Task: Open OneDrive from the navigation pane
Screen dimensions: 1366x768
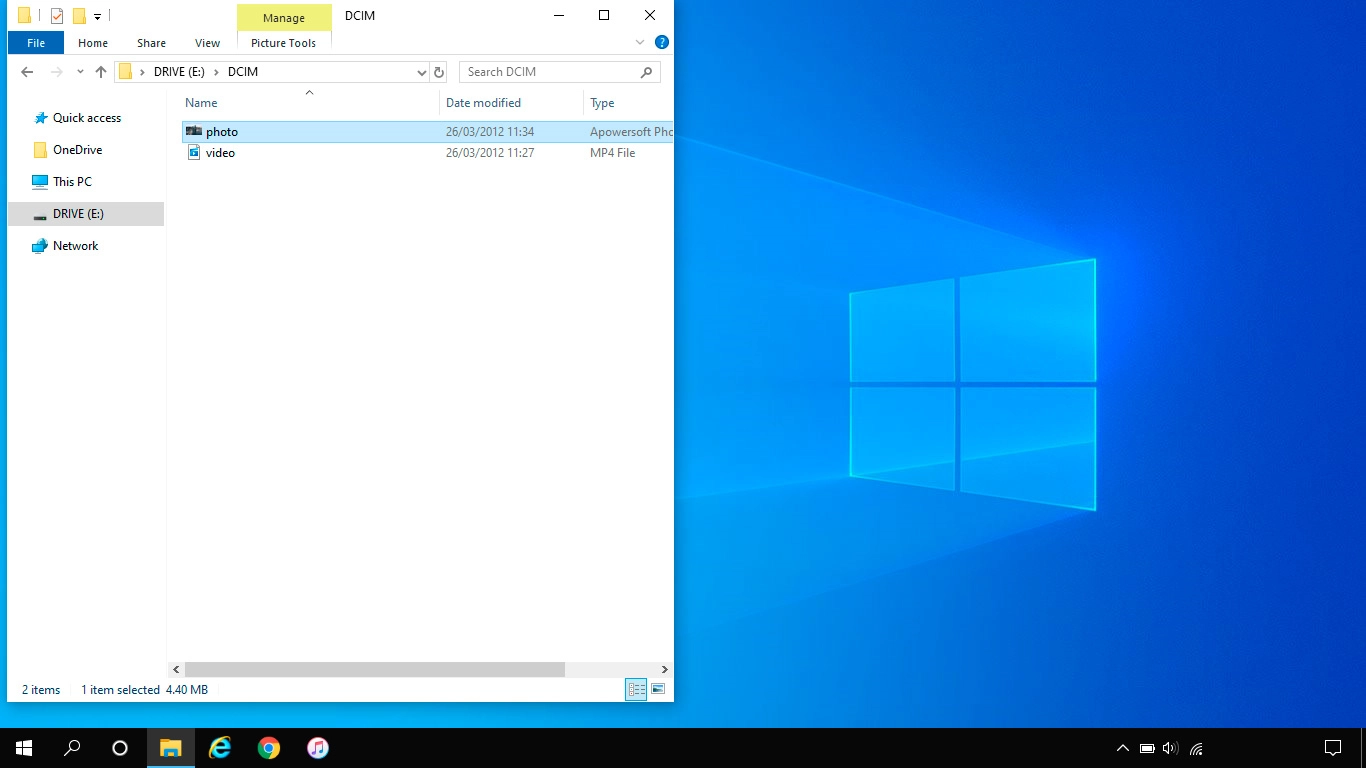Action: [x=77, y=149]
